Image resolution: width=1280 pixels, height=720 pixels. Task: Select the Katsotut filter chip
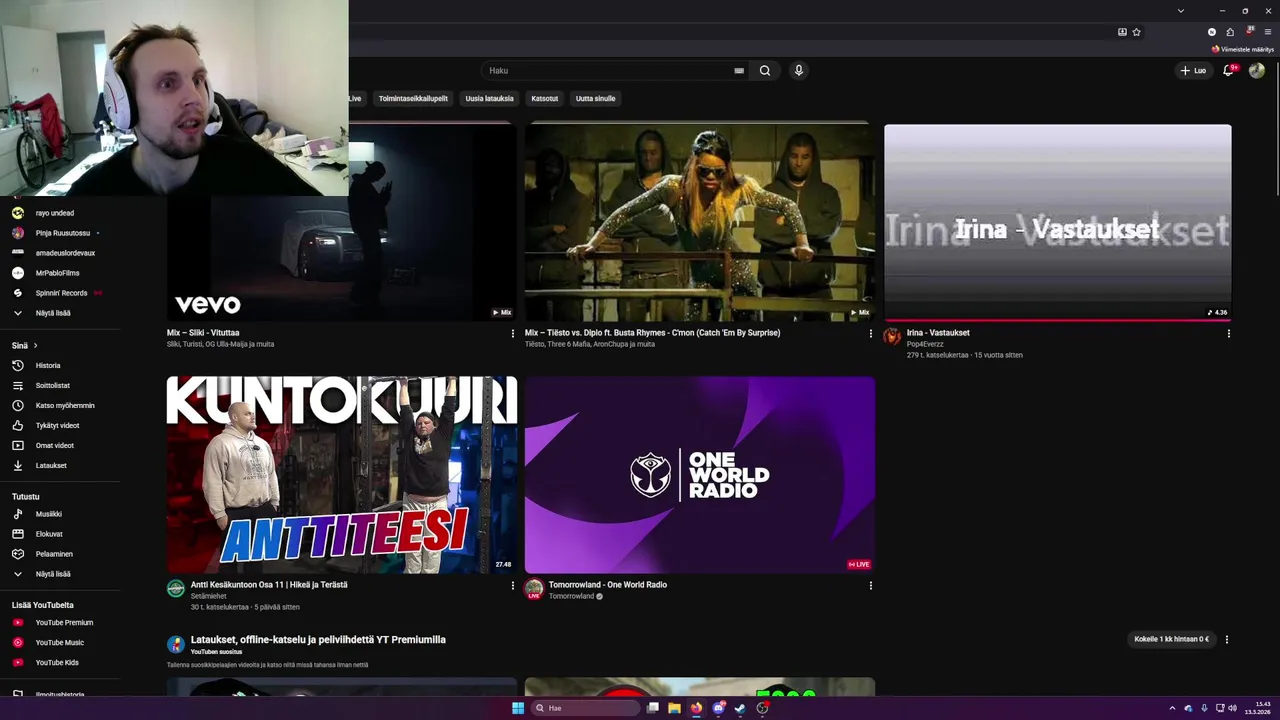[545, 98]
